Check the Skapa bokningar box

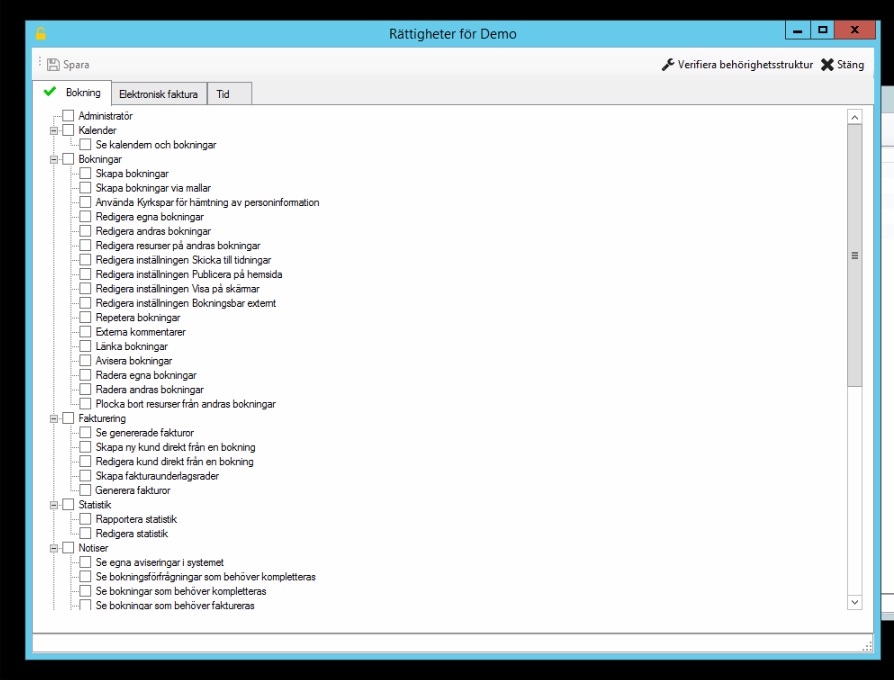tap(85, 173)
